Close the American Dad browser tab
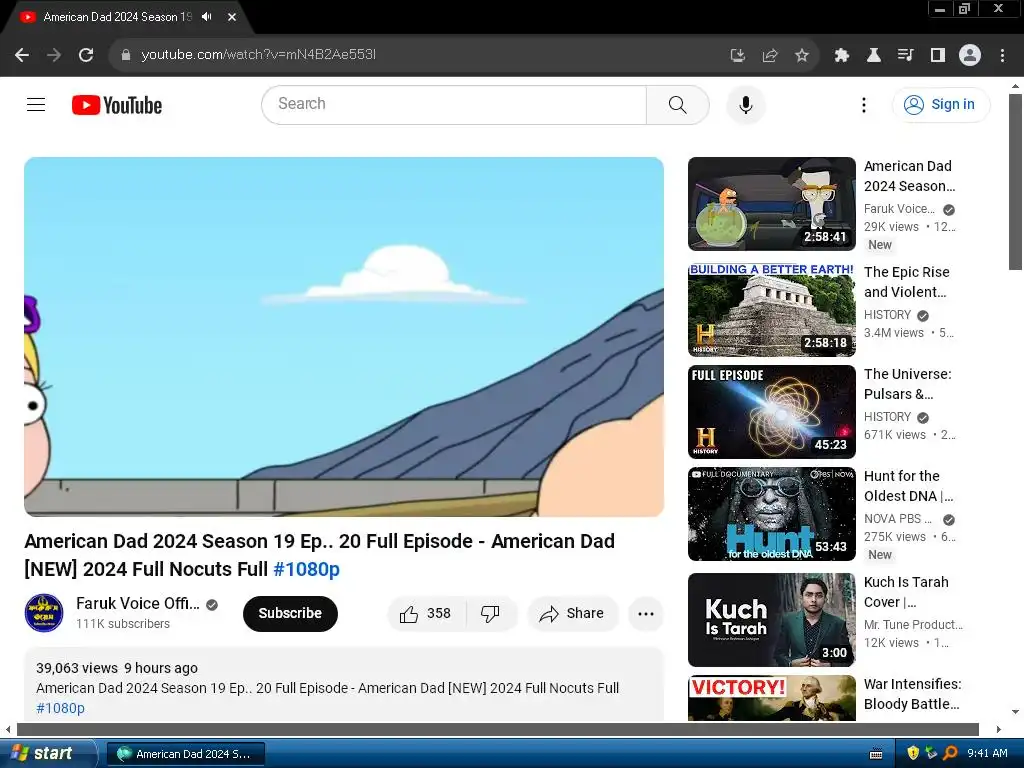This screenshot has height=768, width=1024. (x=232, y=17)
